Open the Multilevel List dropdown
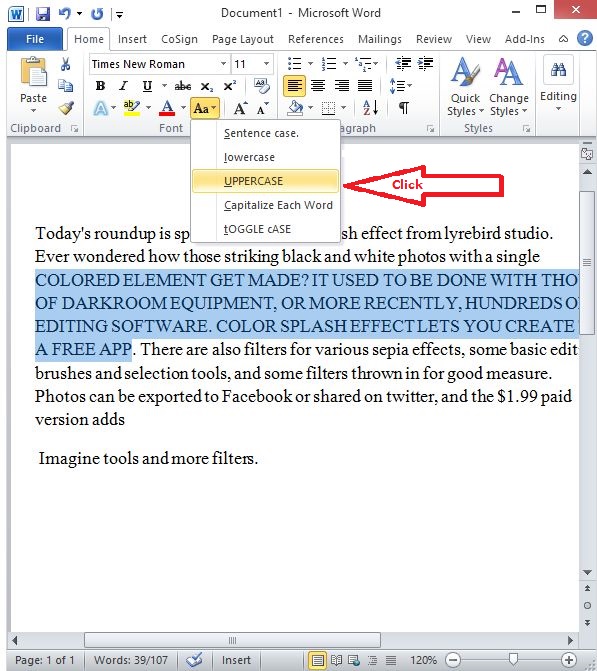 point(375,64)
